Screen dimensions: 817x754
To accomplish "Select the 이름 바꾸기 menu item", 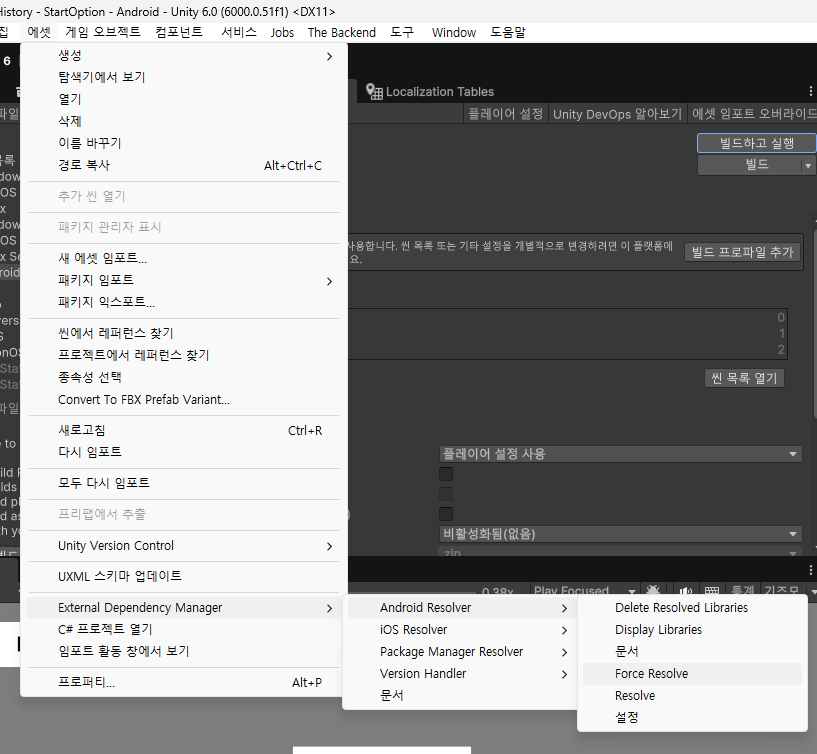I will click(184, 143).
